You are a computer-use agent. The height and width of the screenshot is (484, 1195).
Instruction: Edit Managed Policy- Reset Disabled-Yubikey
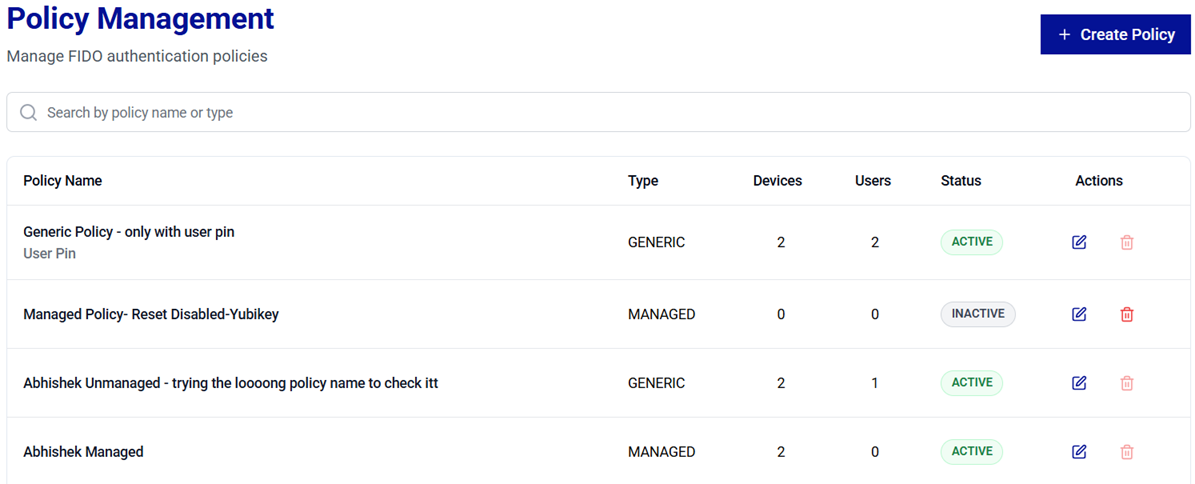pyautogui.click(x=1079, y=314)
